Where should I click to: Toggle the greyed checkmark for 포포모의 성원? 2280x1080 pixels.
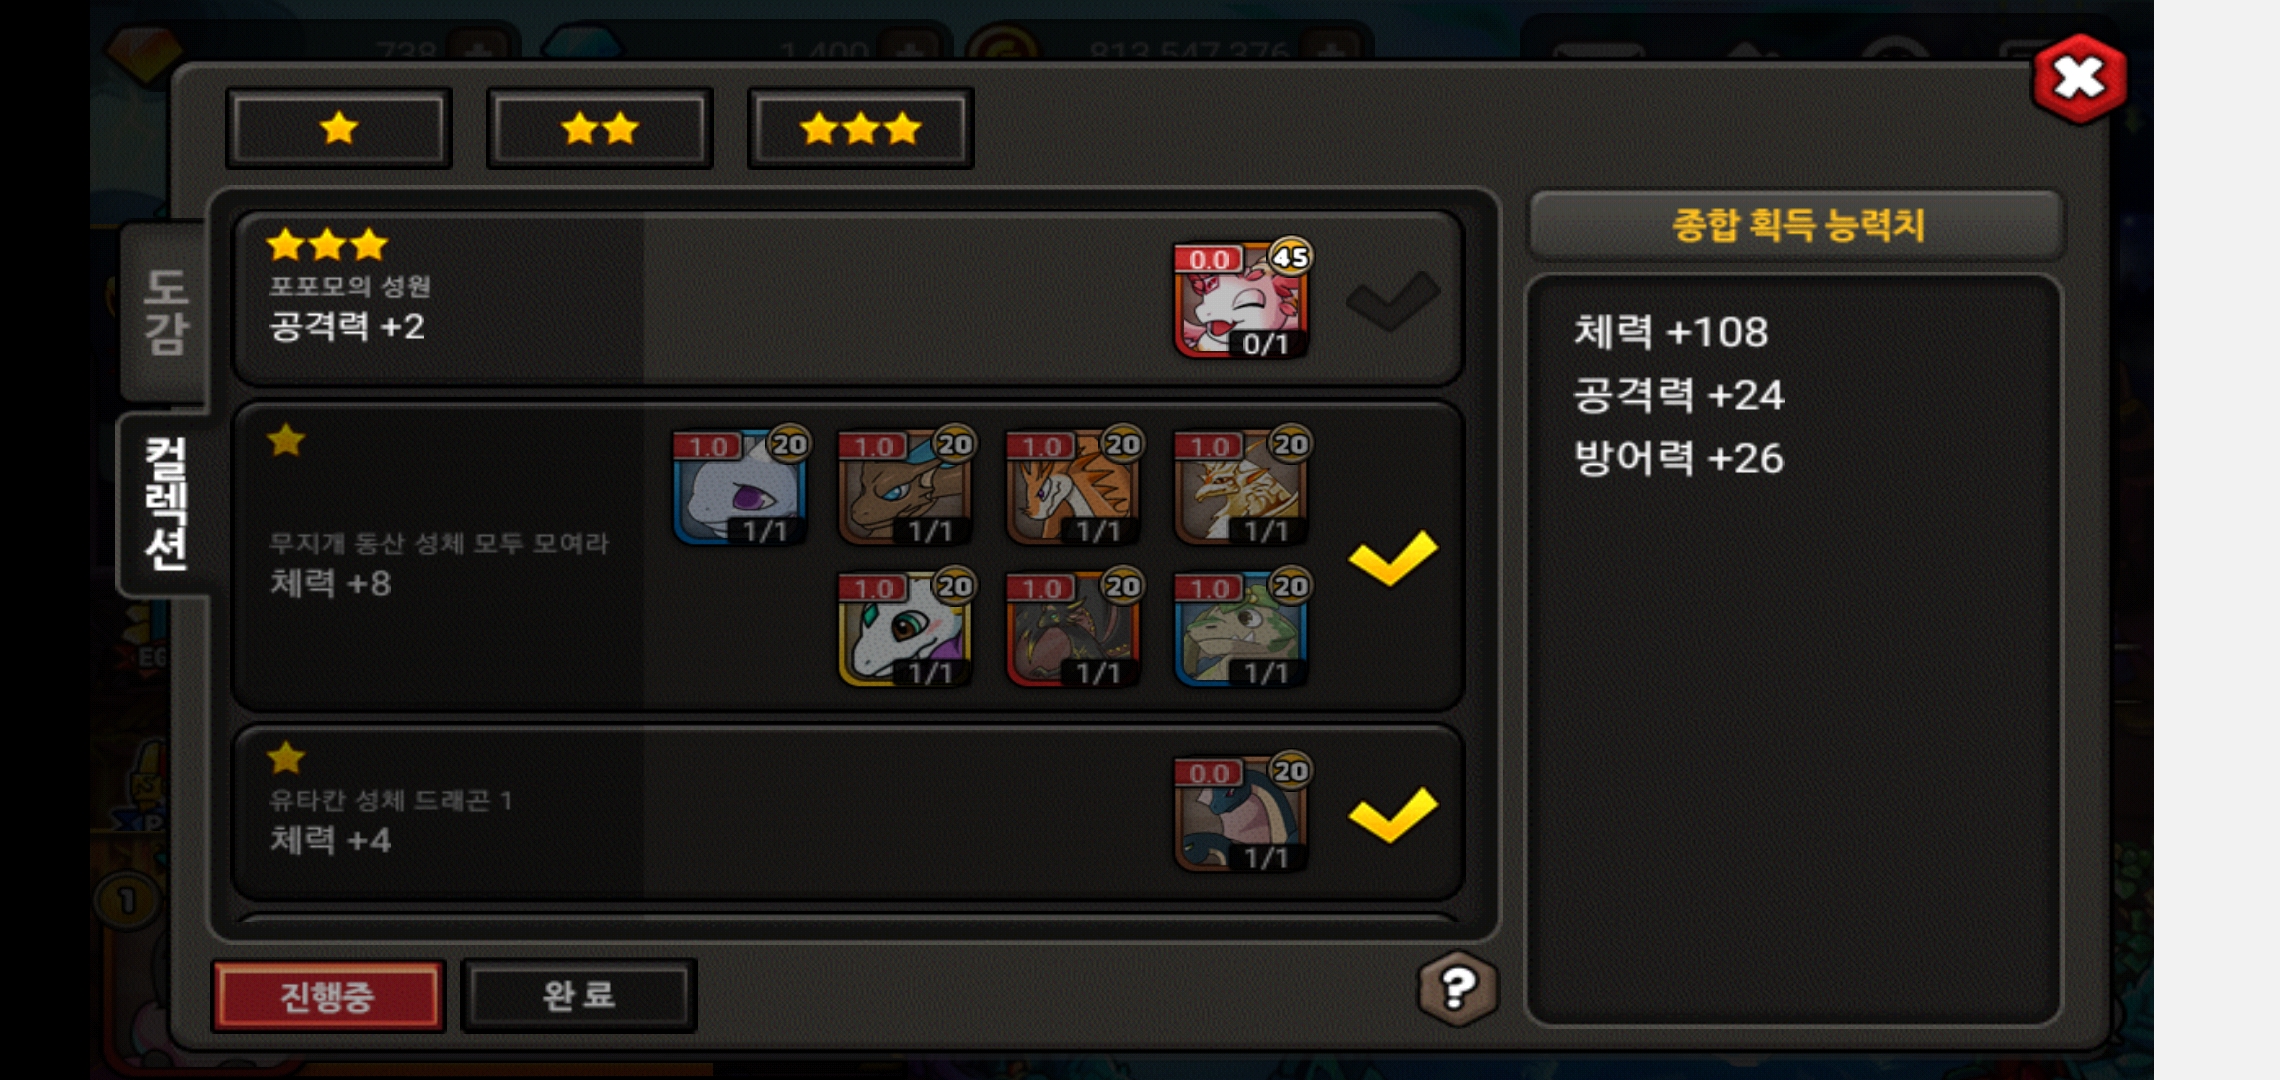click(x=1393, y=300)
